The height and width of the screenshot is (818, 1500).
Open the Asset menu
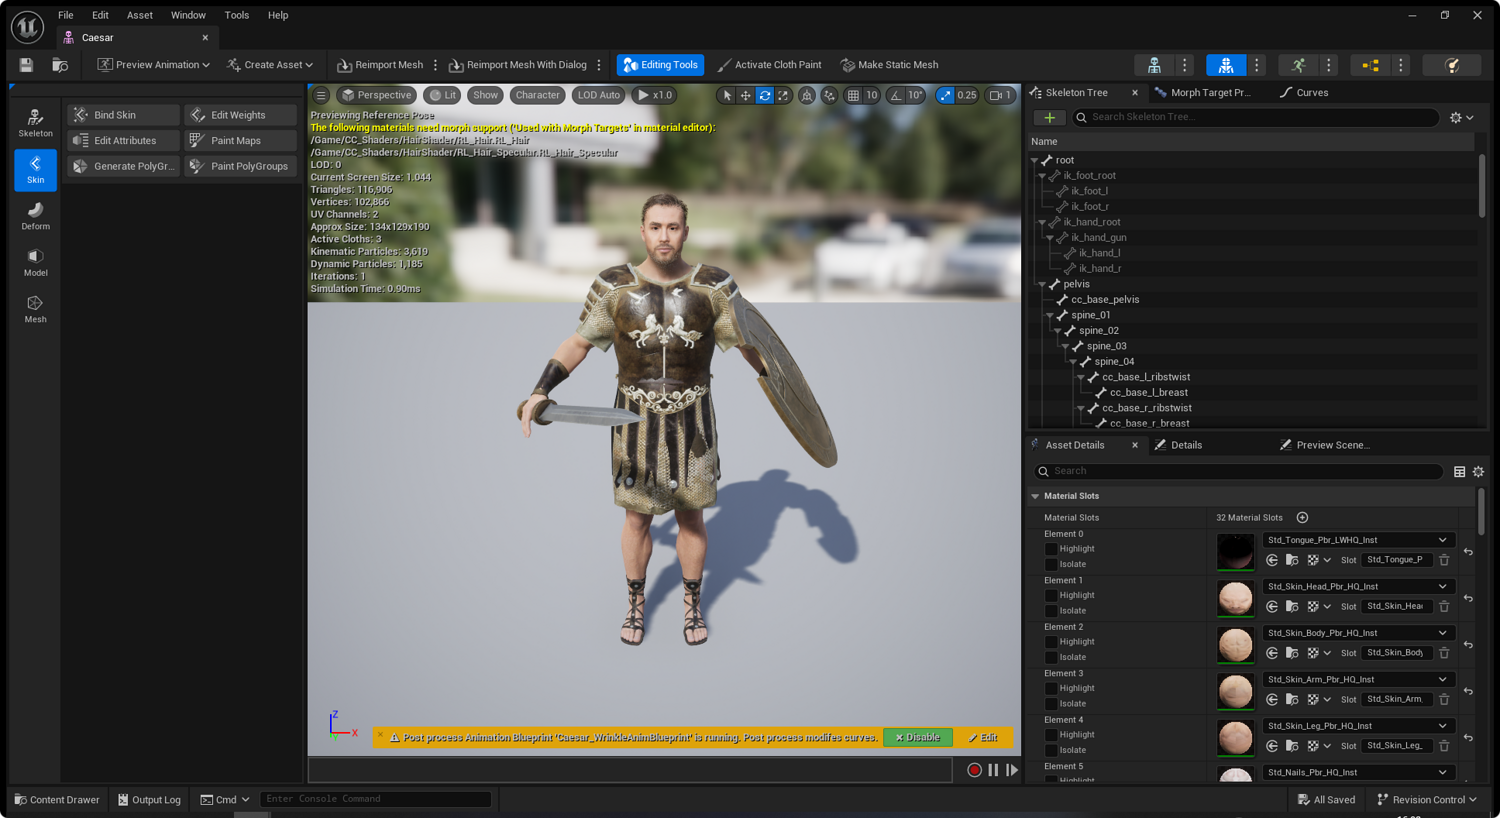click(x=140, y=15)
